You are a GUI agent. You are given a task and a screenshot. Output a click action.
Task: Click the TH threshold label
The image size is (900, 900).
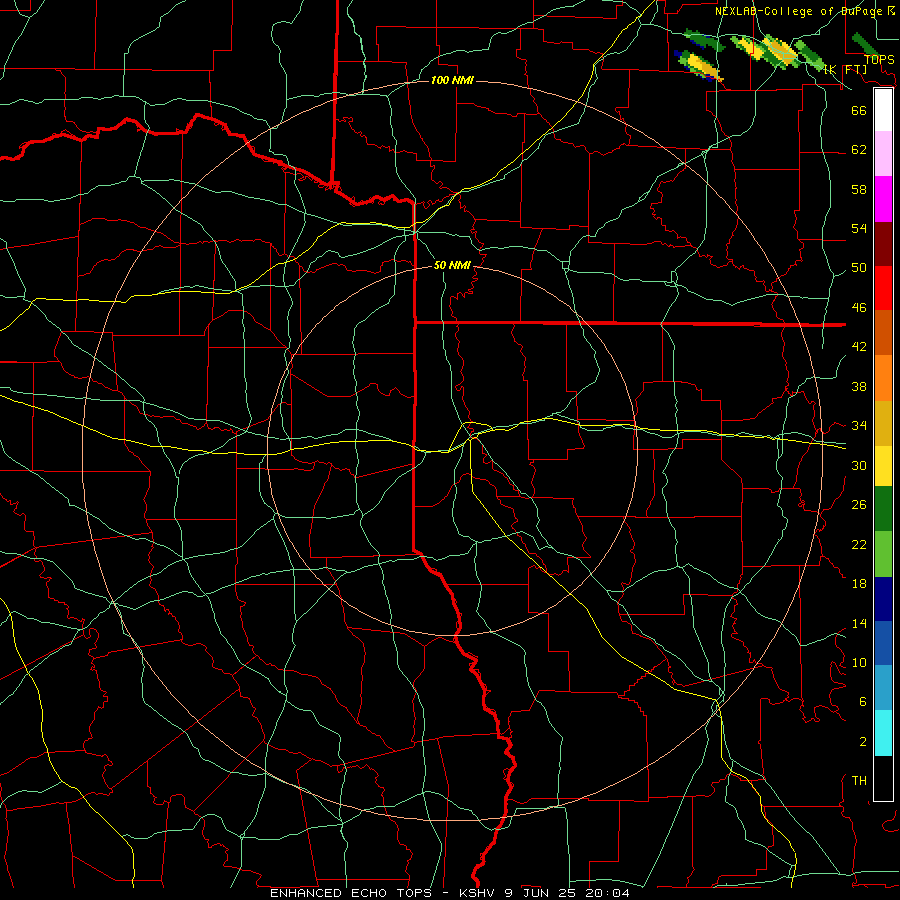pyautogui.click(x=859, y=781)
